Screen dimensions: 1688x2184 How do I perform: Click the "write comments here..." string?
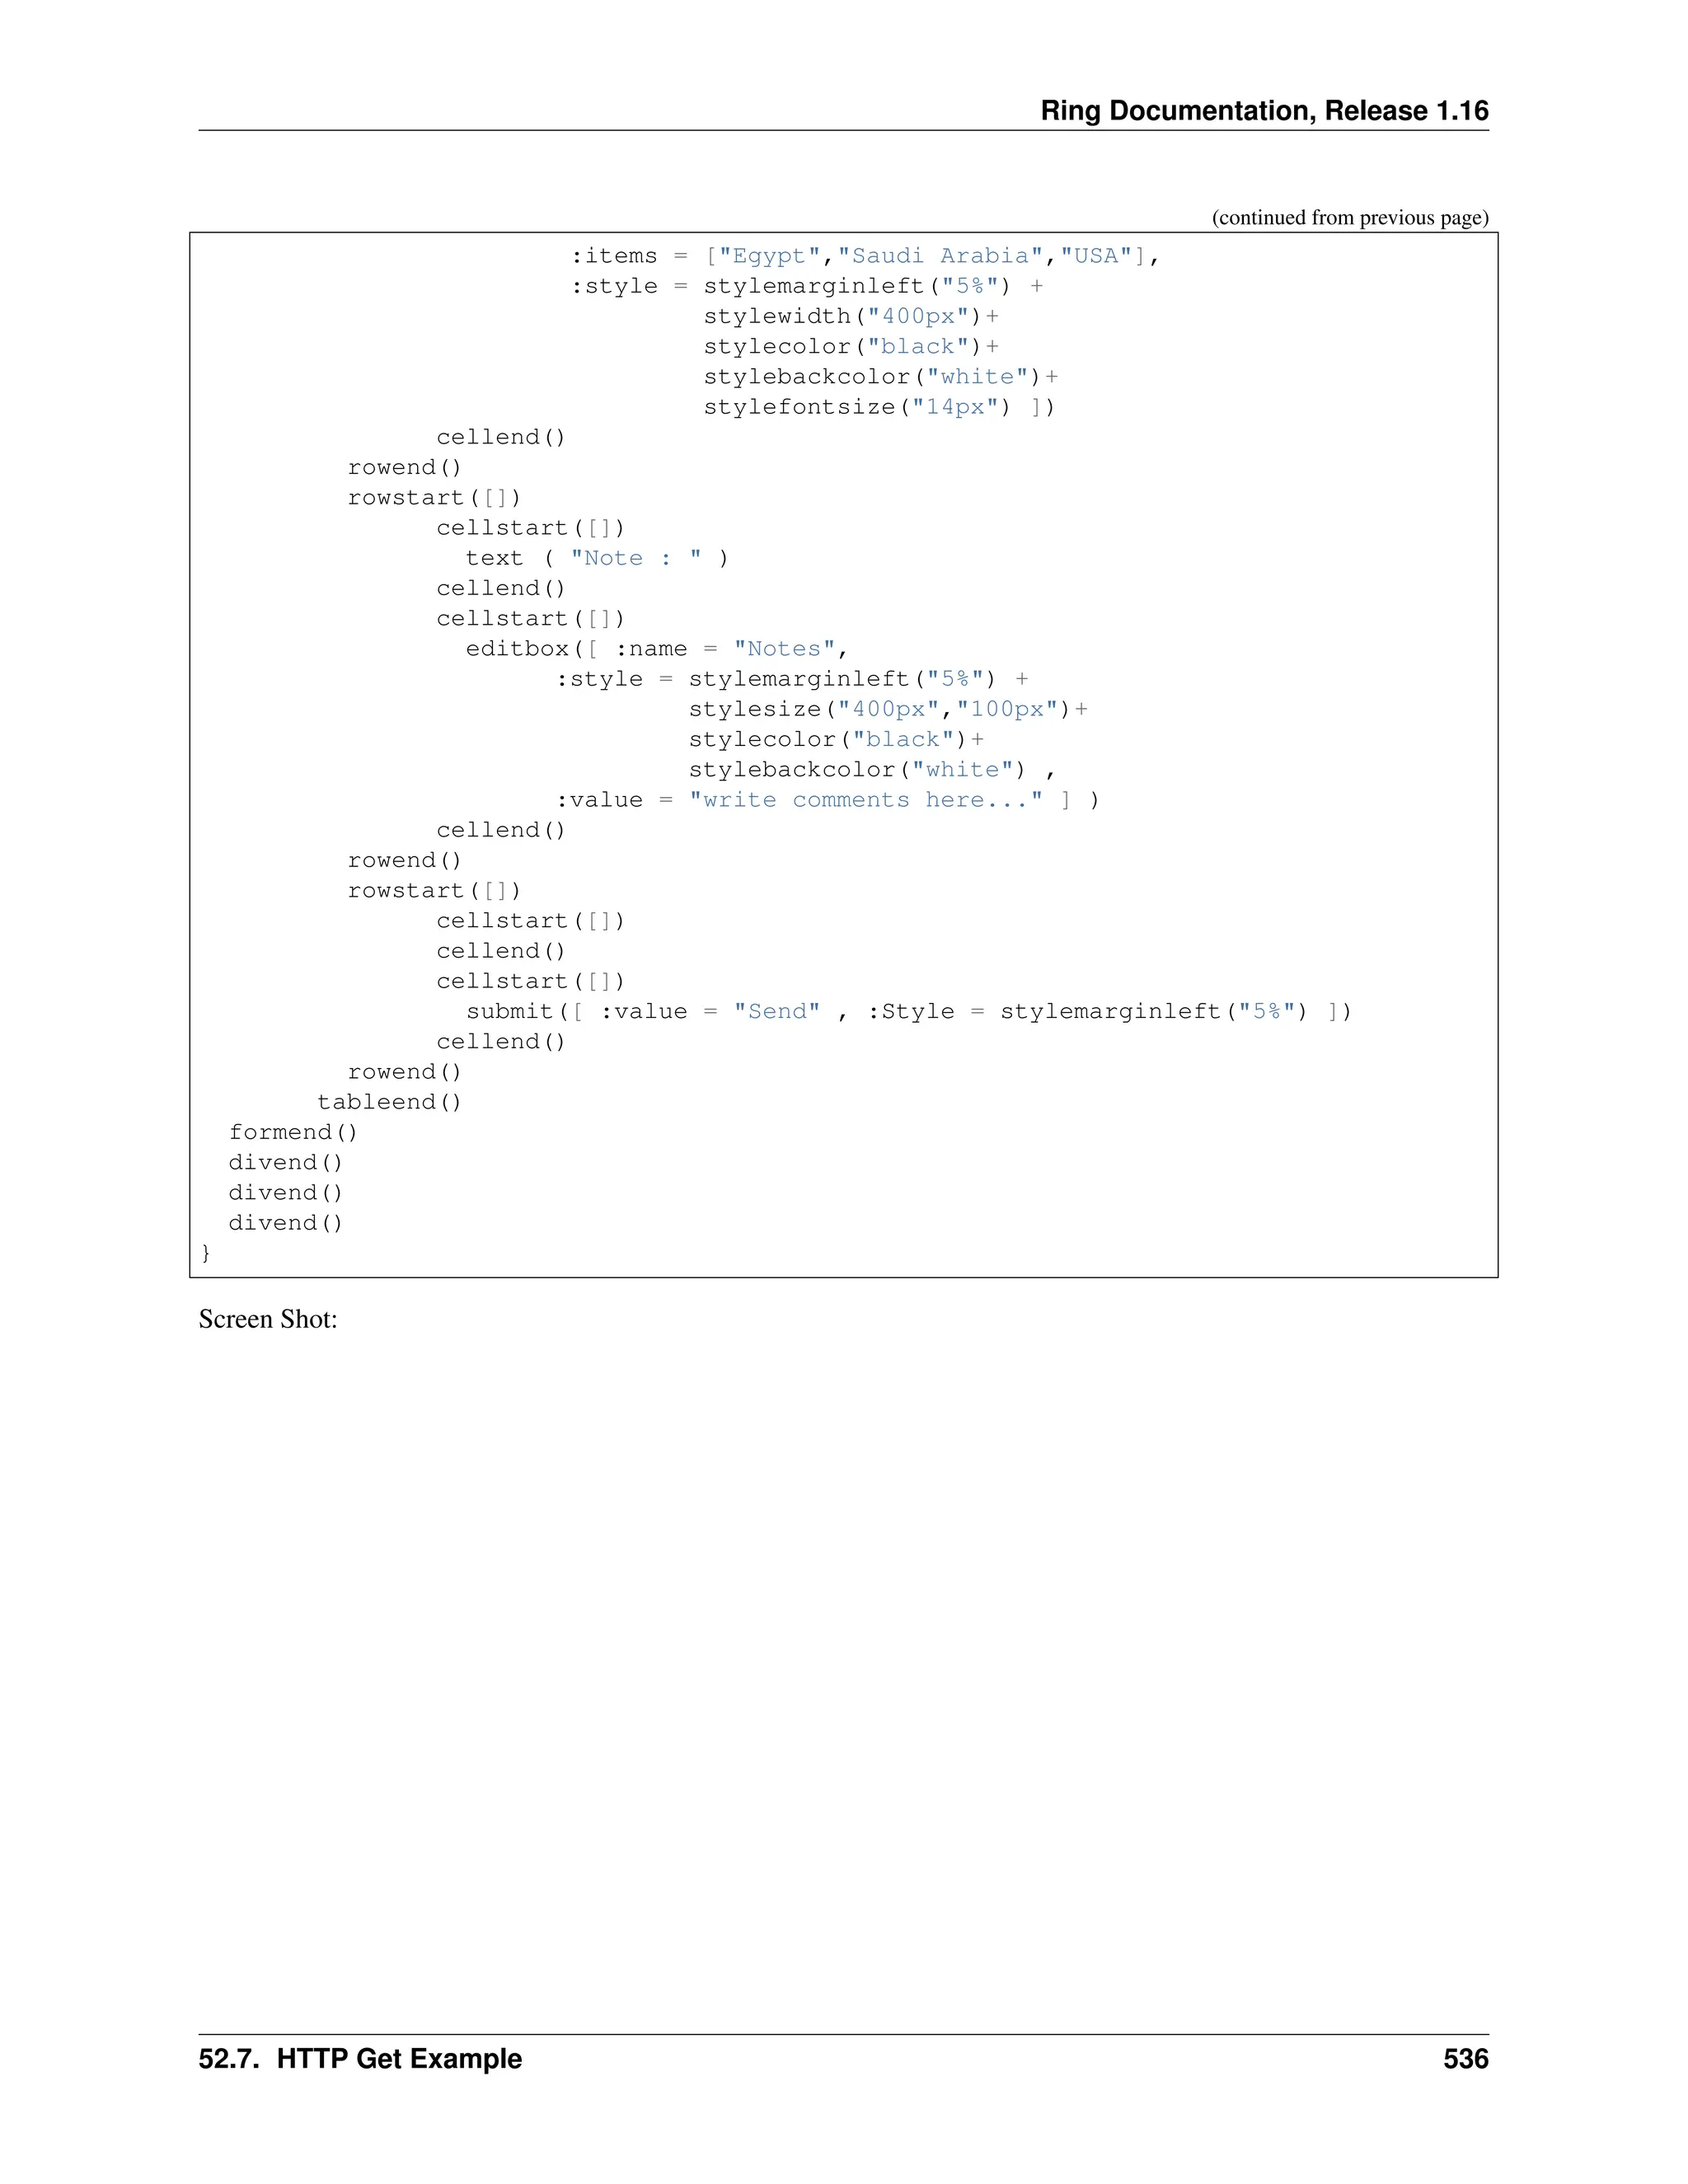pos(865,800)
